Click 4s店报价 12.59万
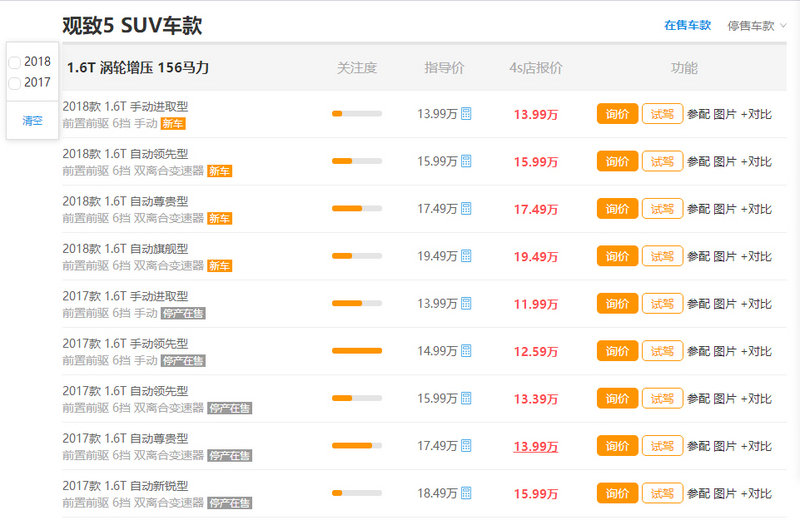 536,352
